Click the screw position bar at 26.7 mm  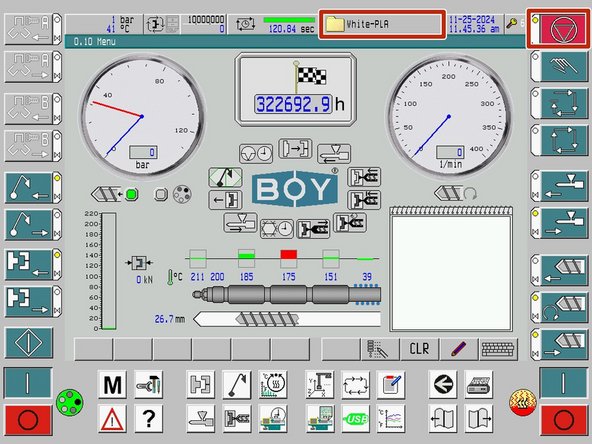click(287, 319)
